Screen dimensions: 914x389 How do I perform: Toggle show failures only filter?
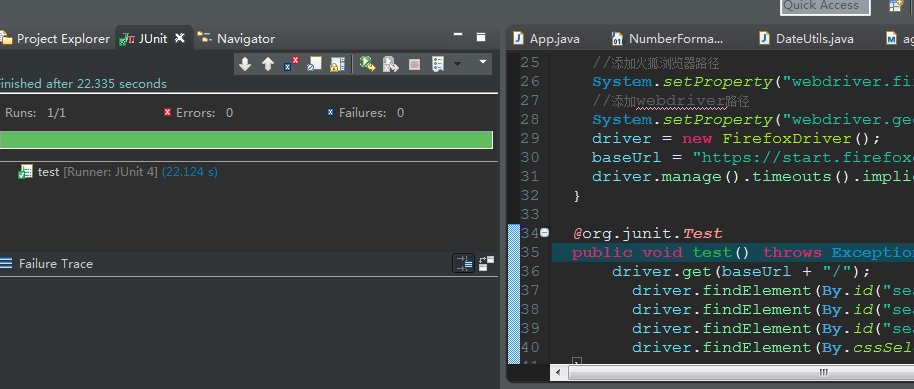291,64
